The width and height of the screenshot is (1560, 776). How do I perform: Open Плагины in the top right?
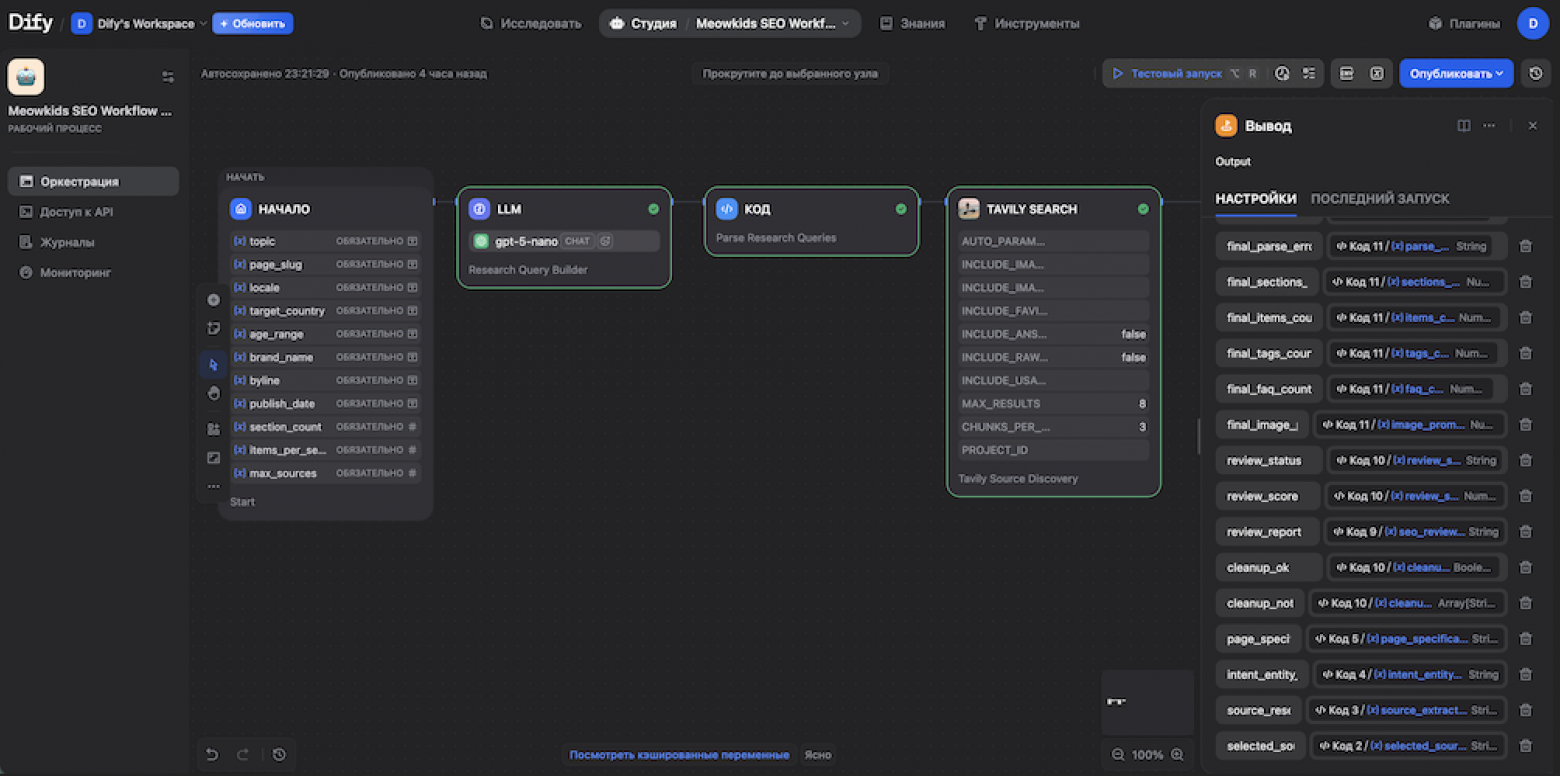(1463, 23)
